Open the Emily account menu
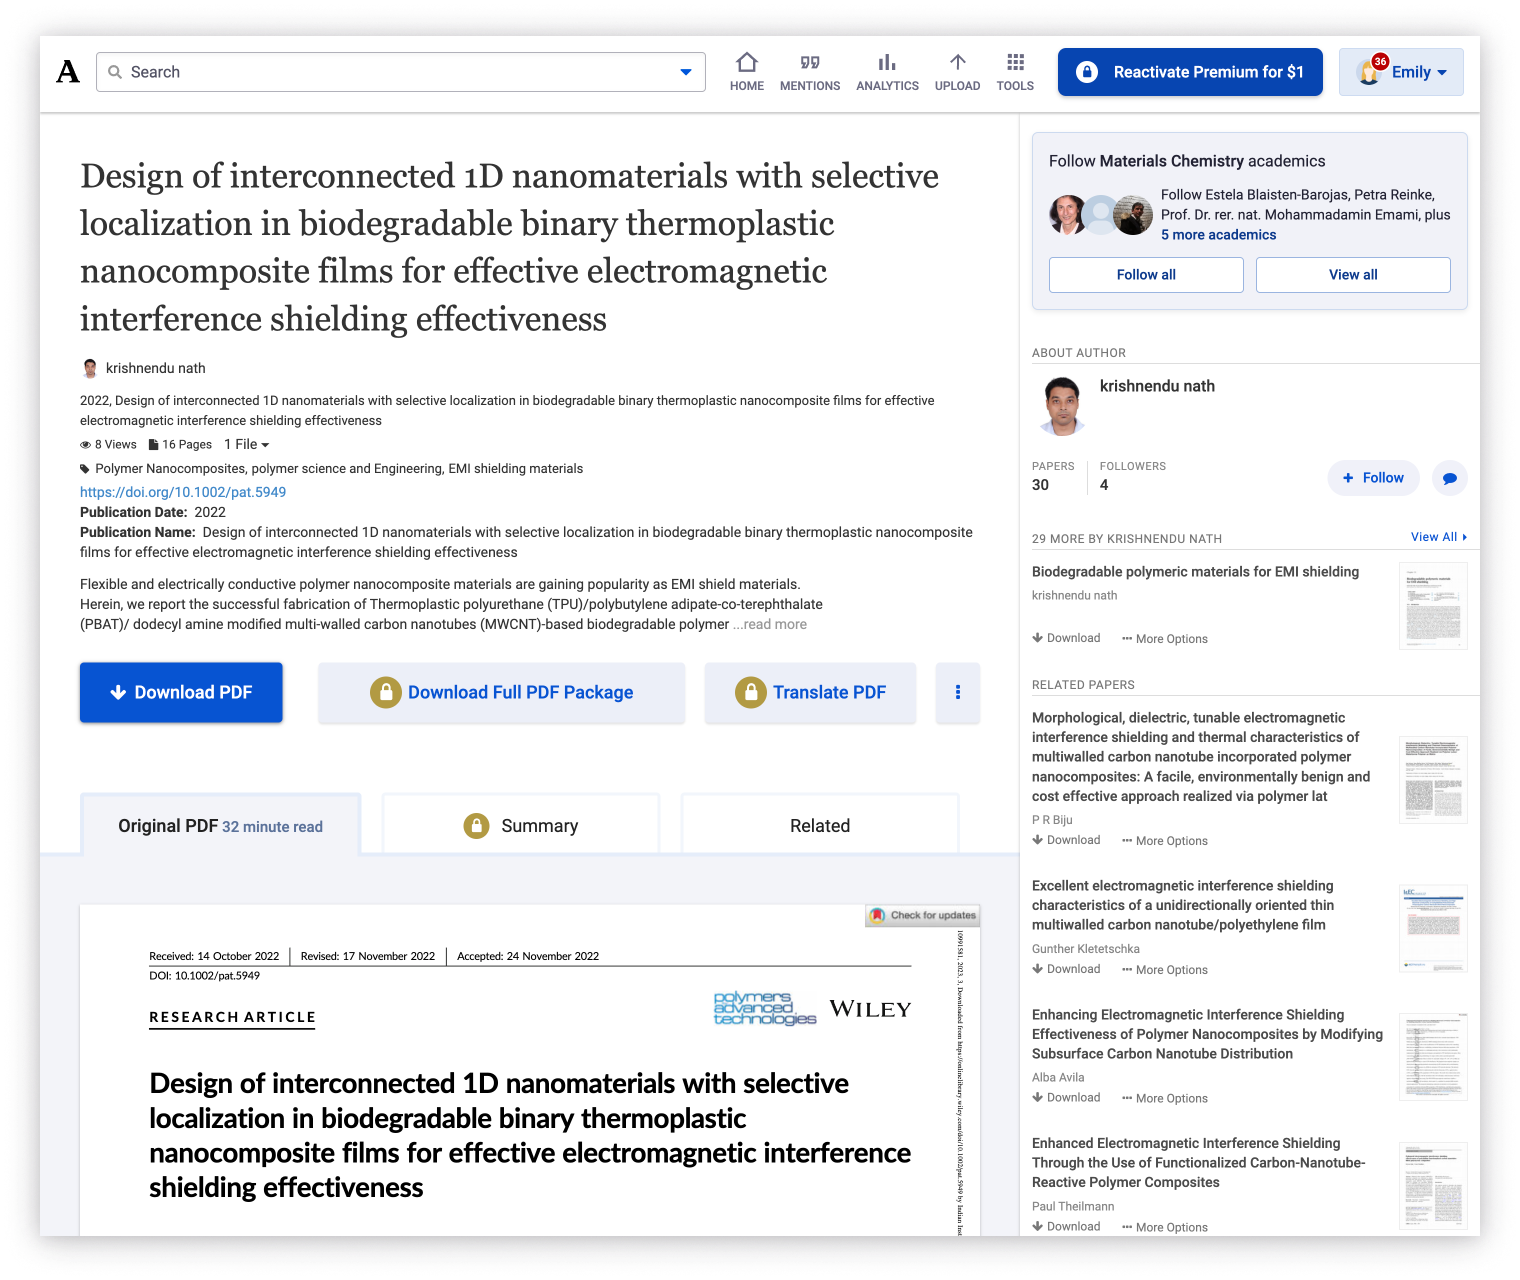Viewport: 1520px width, 1280px height. [x=1401, y=72]
